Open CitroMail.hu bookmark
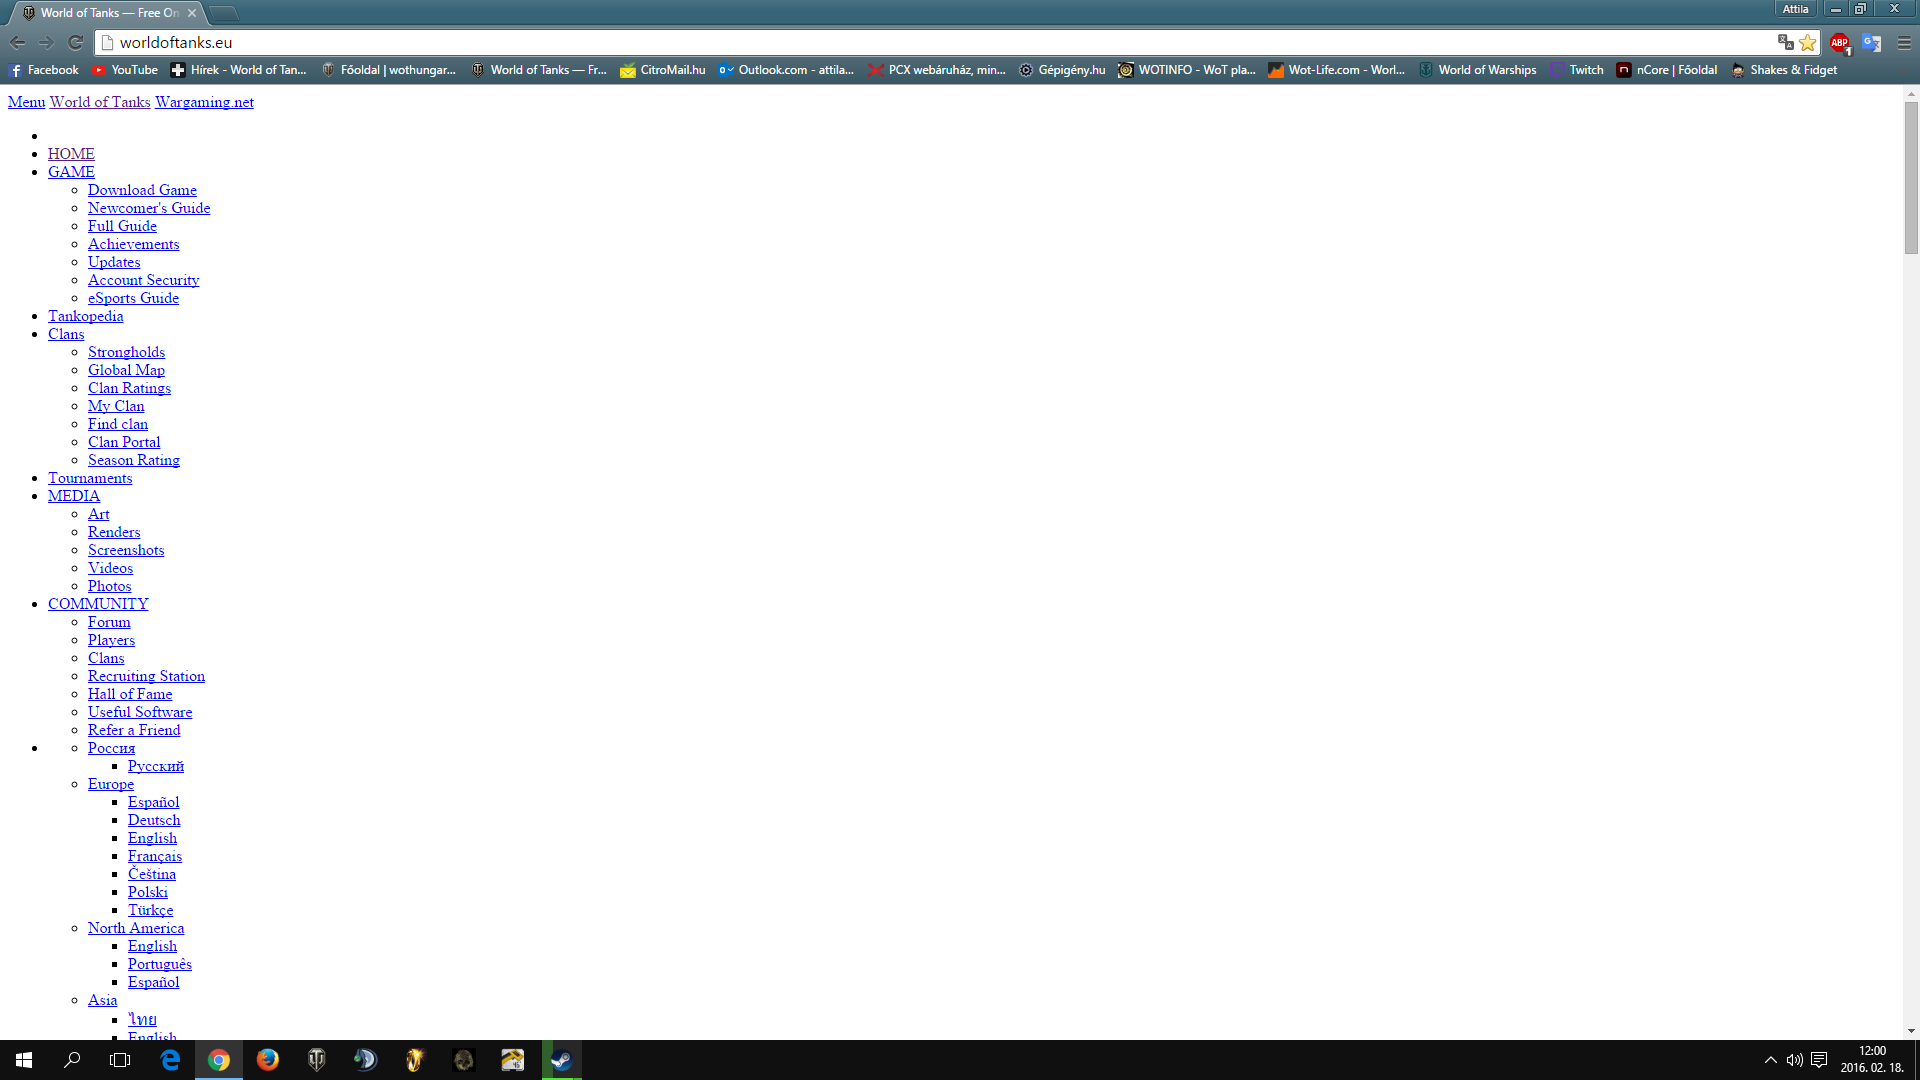The image size is (1920, 1080). [662, 70]
